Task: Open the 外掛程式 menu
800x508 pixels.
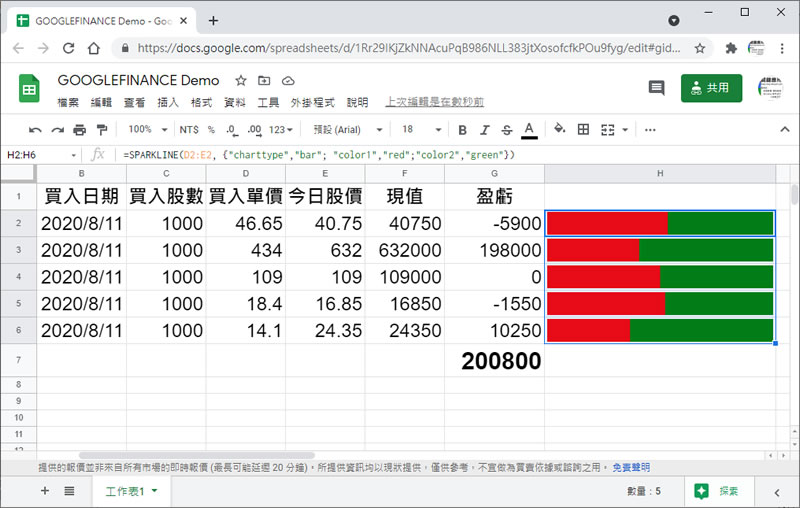Action: click(x=312, y=103)
